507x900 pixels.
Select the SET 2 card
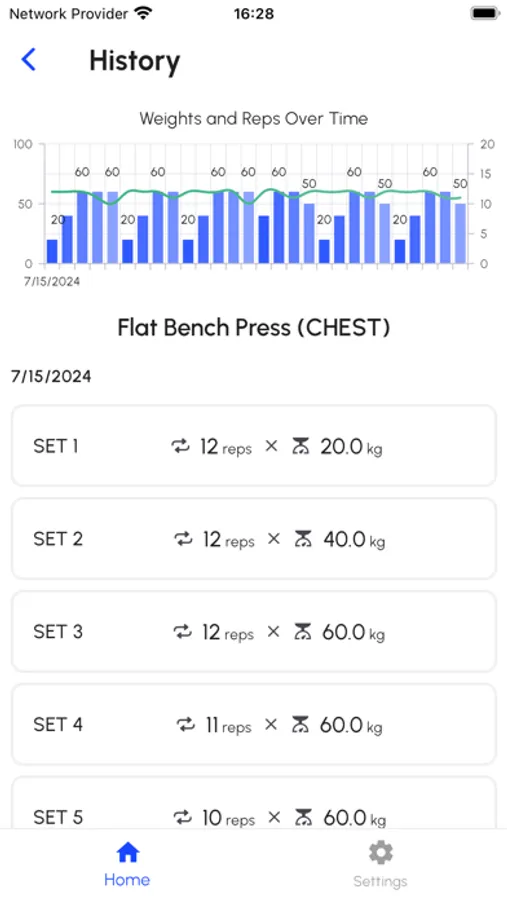[x=254, y=538]
